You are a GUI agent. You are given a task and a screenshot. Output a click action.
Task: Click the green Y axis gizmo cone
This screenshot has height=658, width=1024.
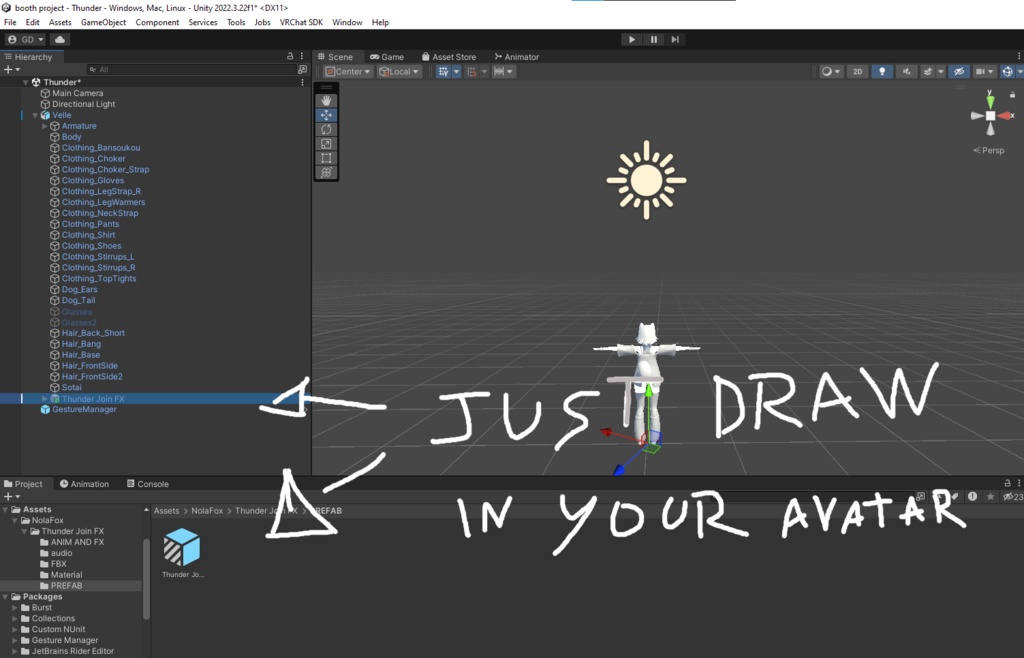click(x=991, y=101)
